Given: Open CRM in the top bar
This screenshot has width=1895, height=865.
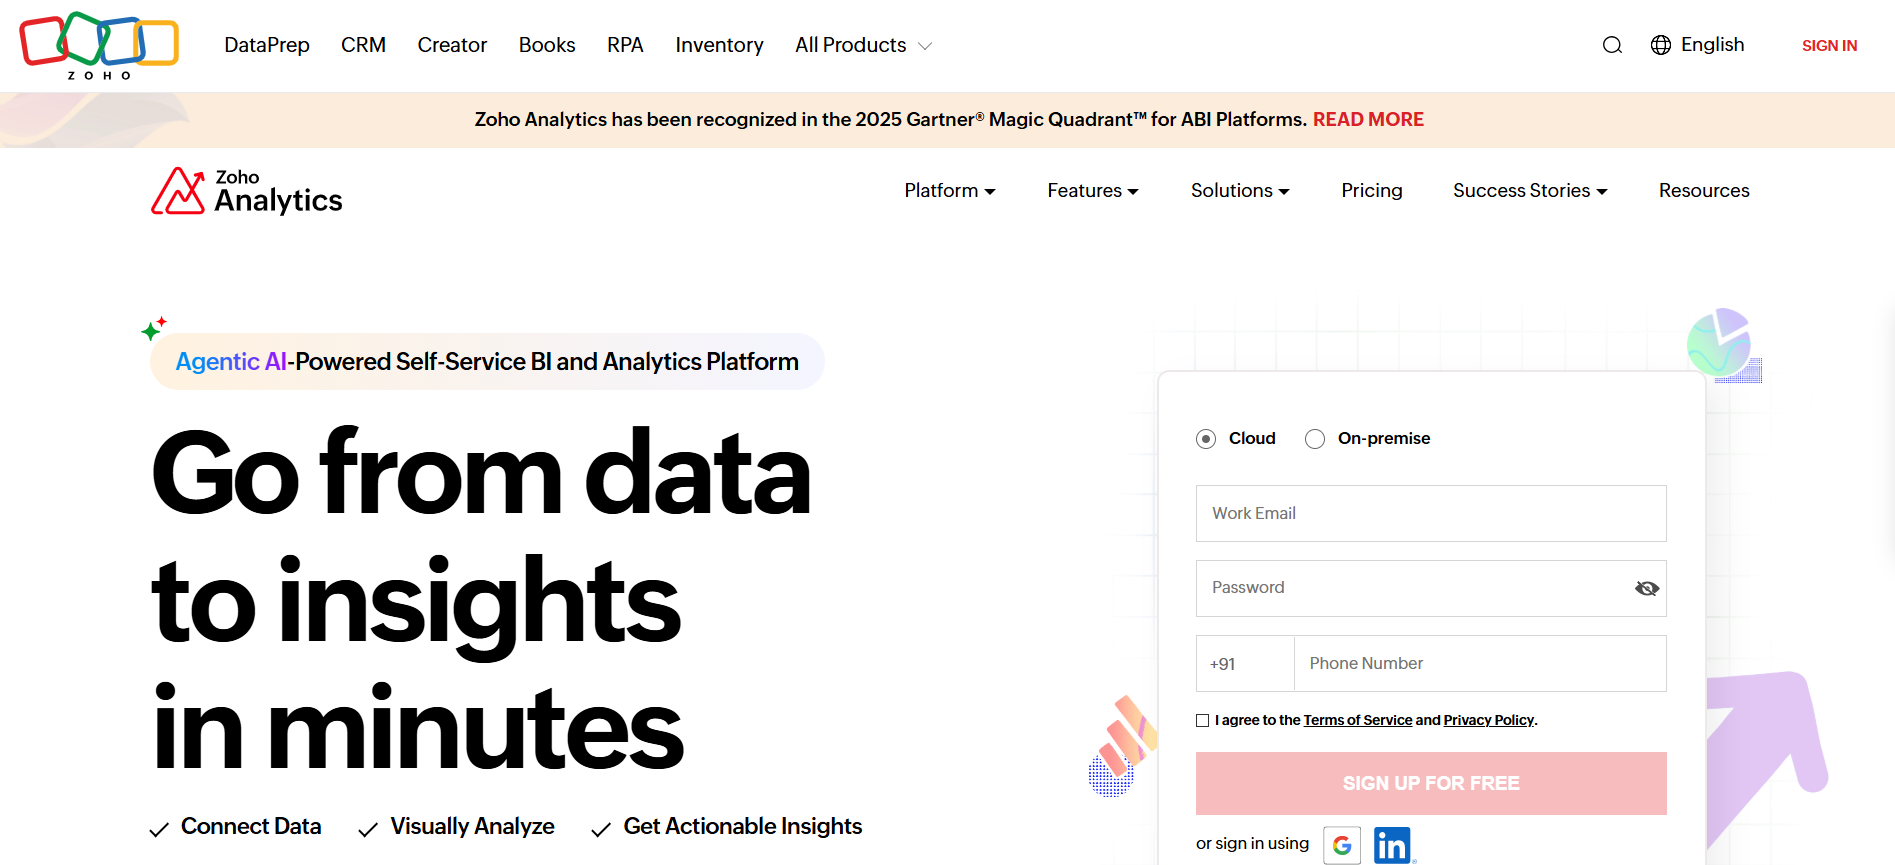Looking at the screenshot, I should click(363, 45).
